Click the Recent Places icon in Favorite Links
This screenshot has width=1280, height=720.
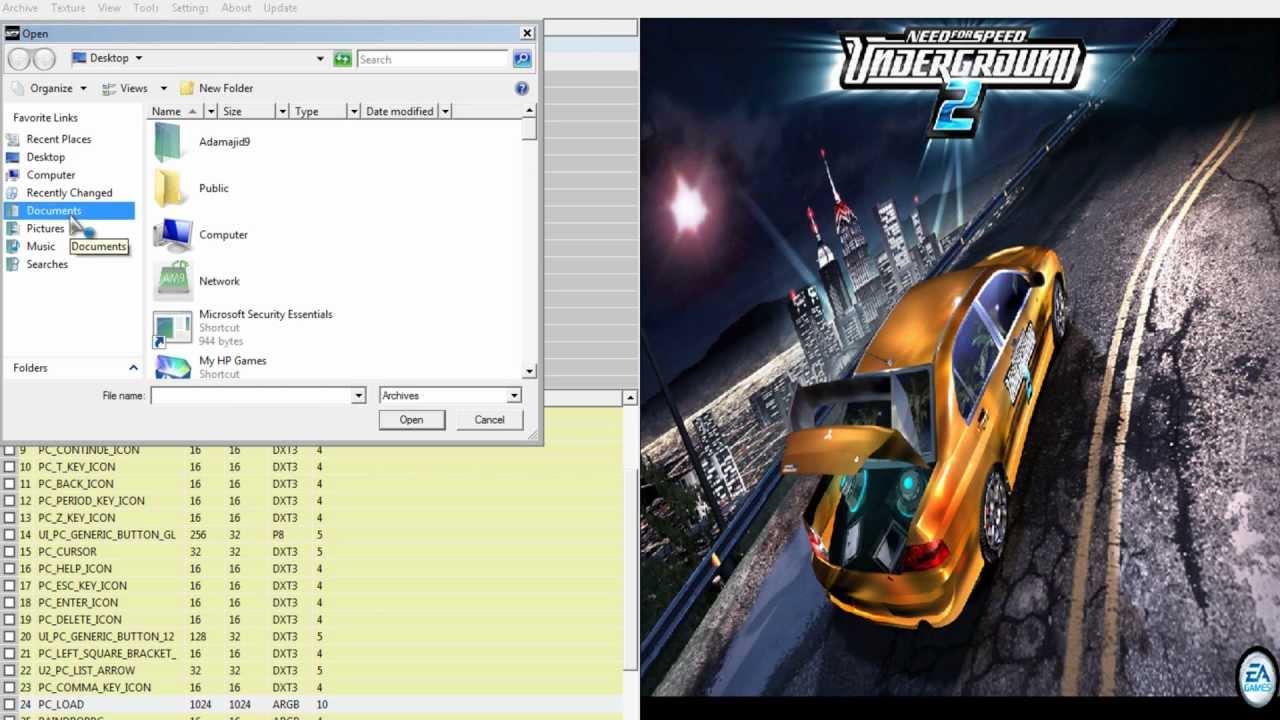tap(12, 139)
